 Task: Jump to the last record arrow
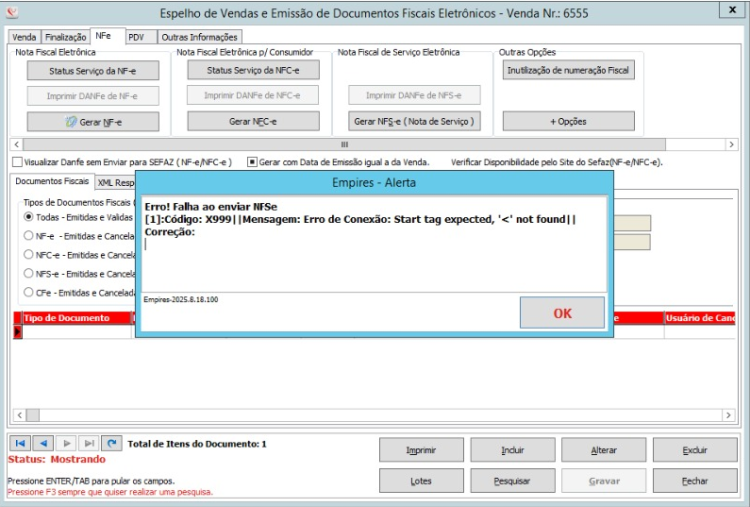pyautogui.click(x=89, y=443)
